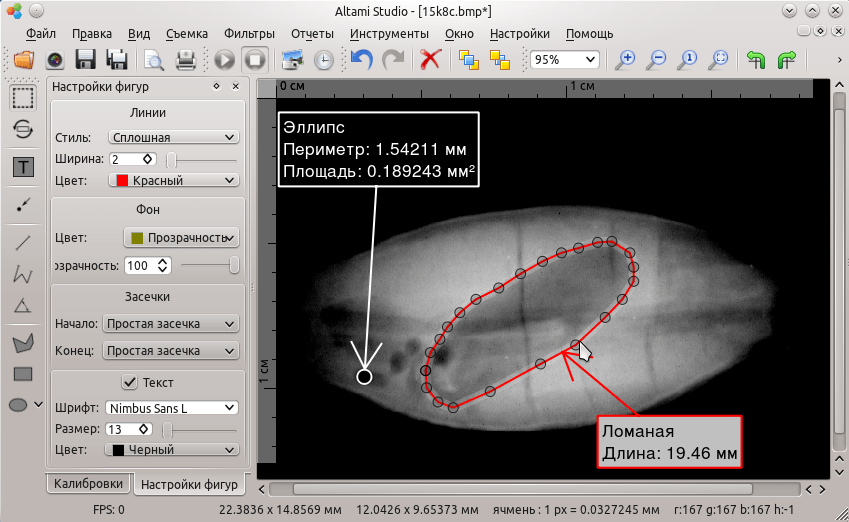This screenshot has width=849, height=522.
Task: Click the transparency slider
Action: pyautogui.click(x=210, y=265)
